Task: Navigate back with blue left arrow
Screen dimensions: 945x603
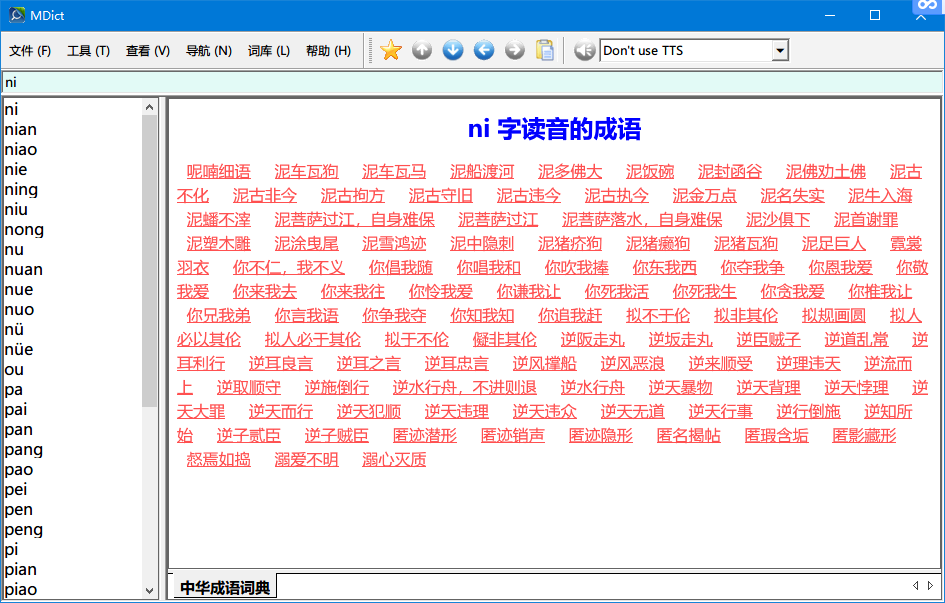Action: [483, 50]
